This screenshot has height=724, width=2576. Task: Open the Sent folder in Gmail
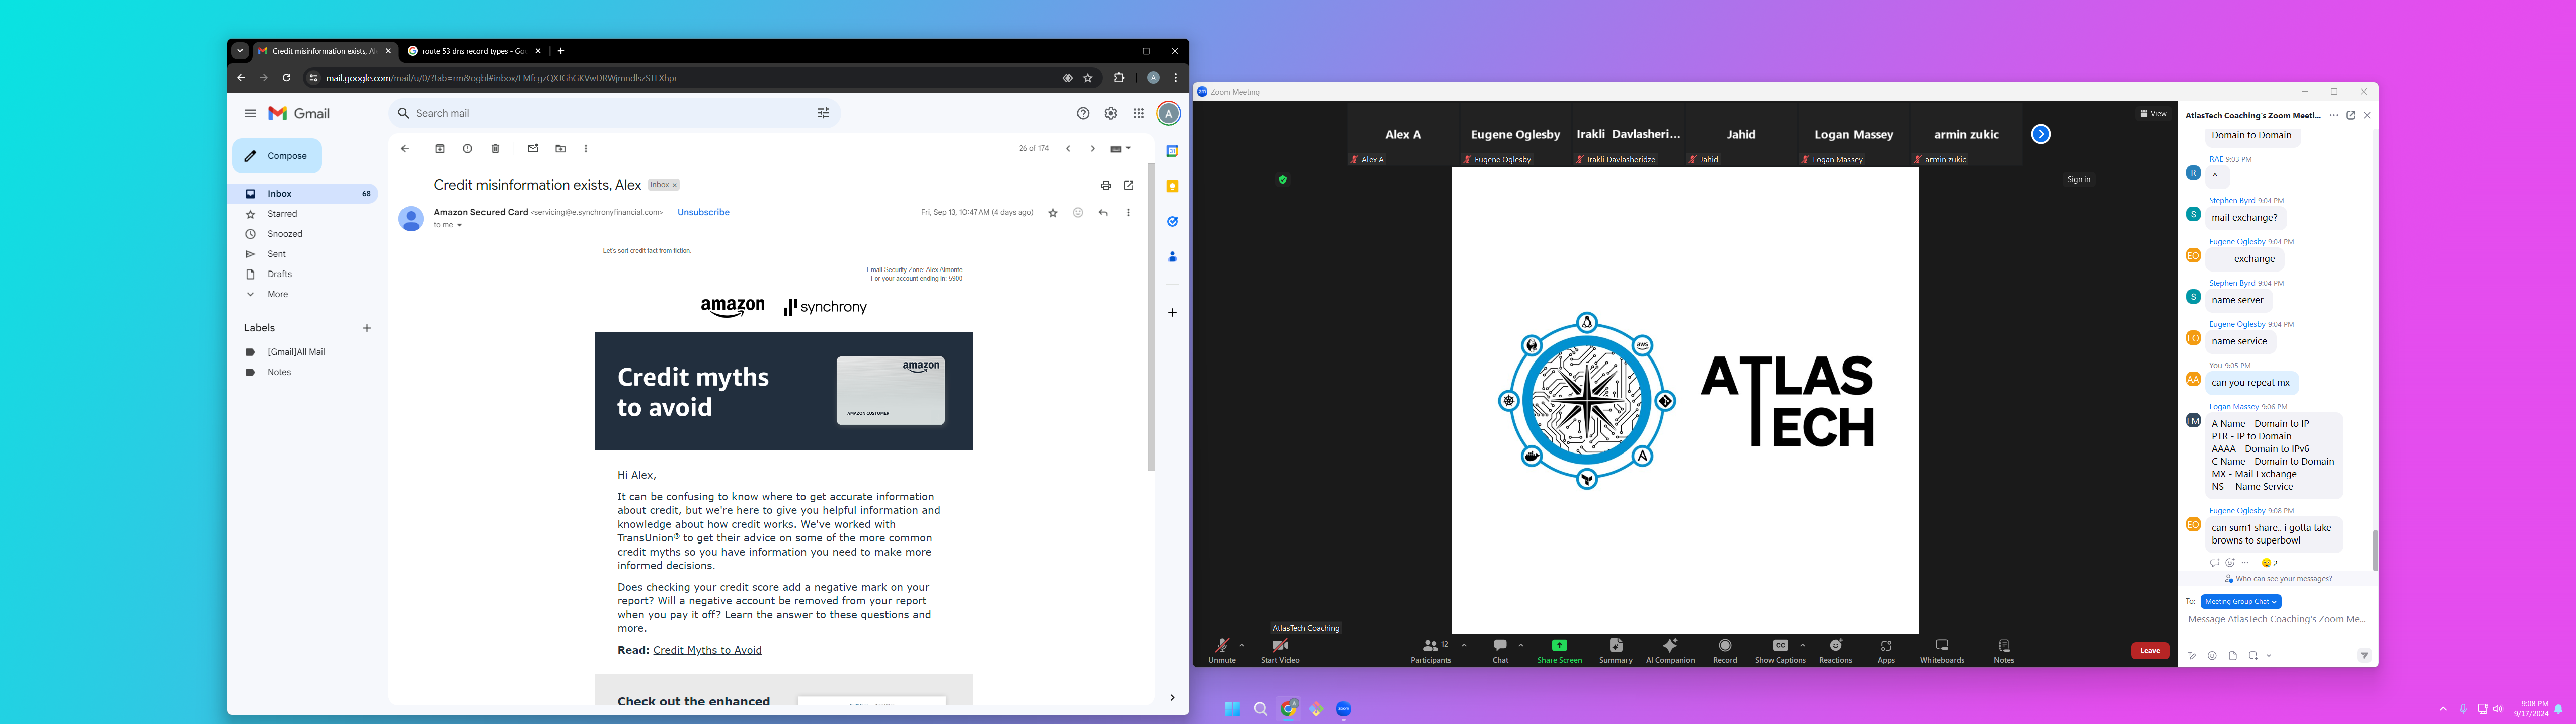point(276,254)
